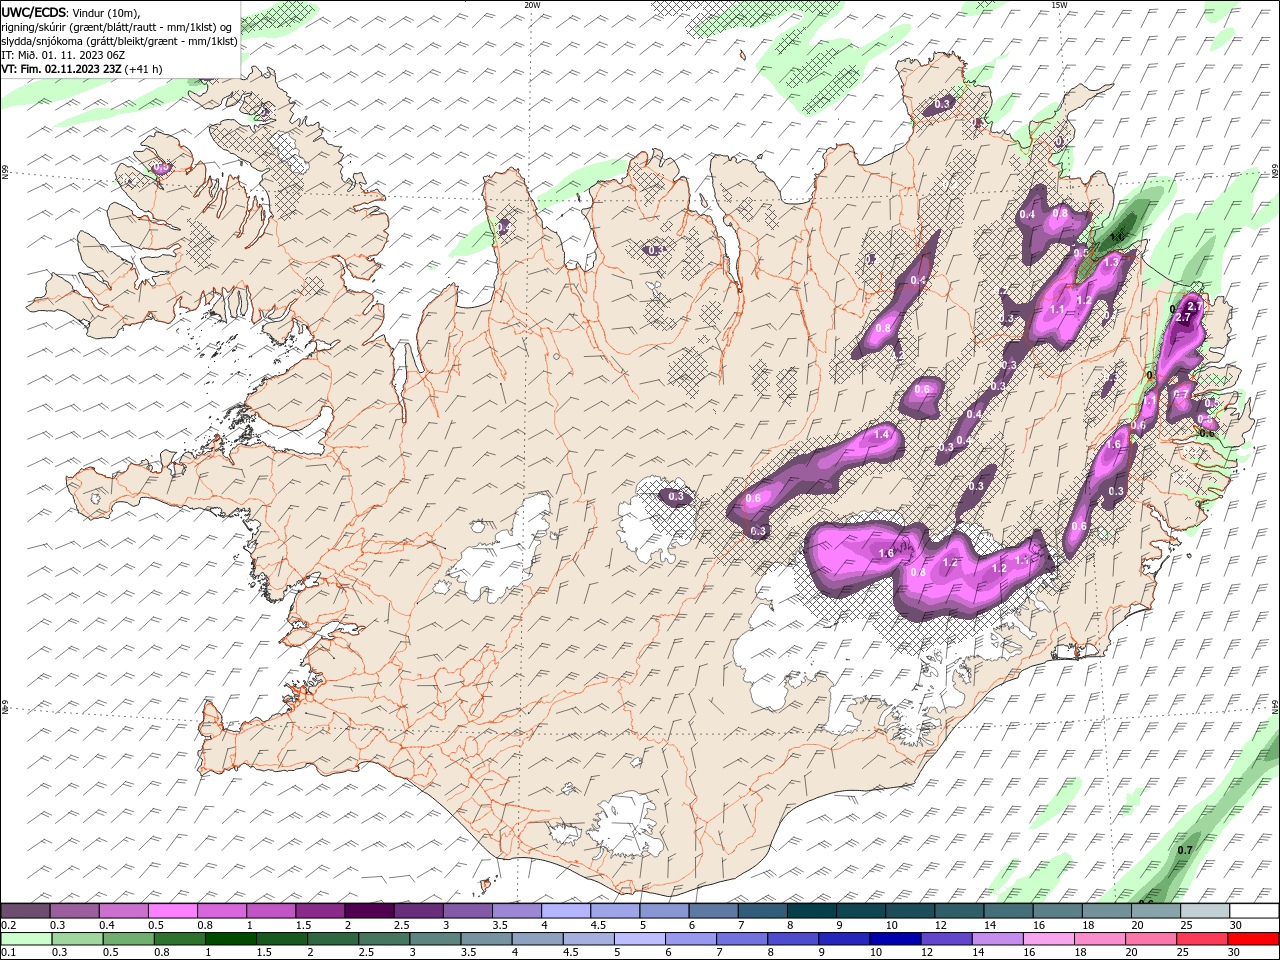Pick the white 30 swatch in upper legend row
The image size is (1280, 960).
click(x=1254, y=911)
